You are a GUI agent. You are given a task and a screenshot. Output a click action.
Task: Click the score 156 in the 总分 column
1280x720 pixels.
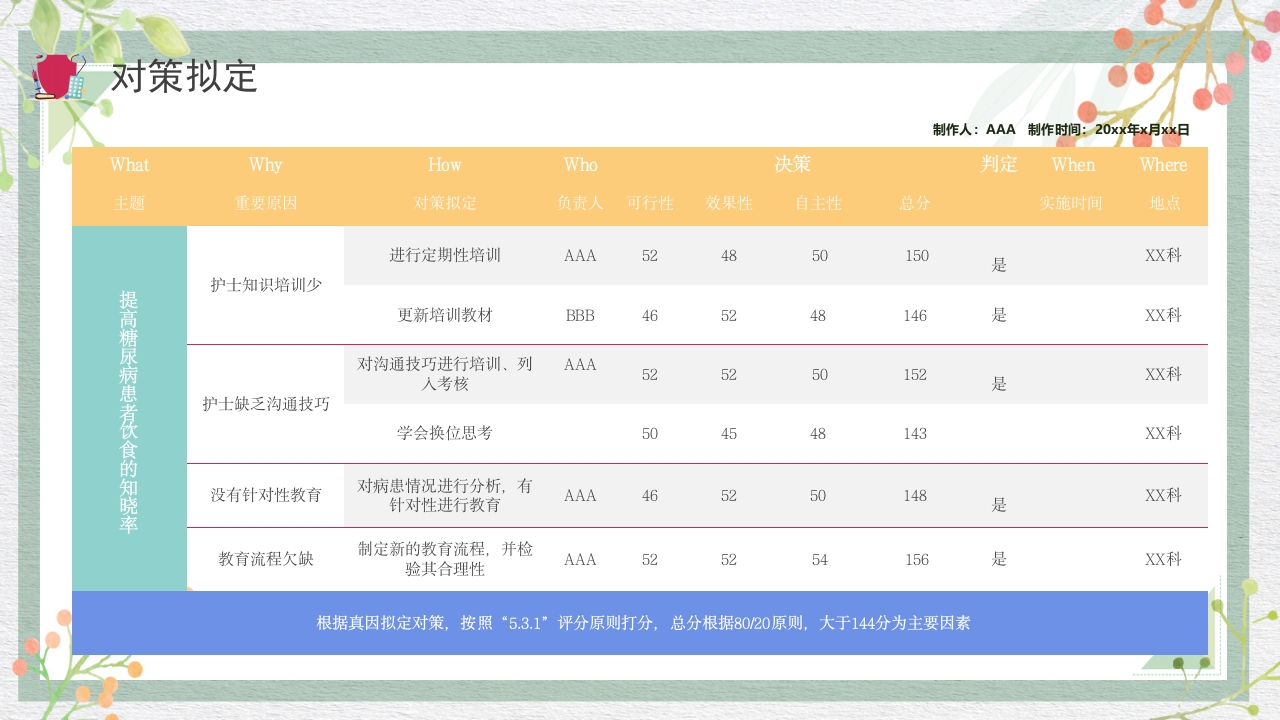pyautogui.click(x=915, y=560)
